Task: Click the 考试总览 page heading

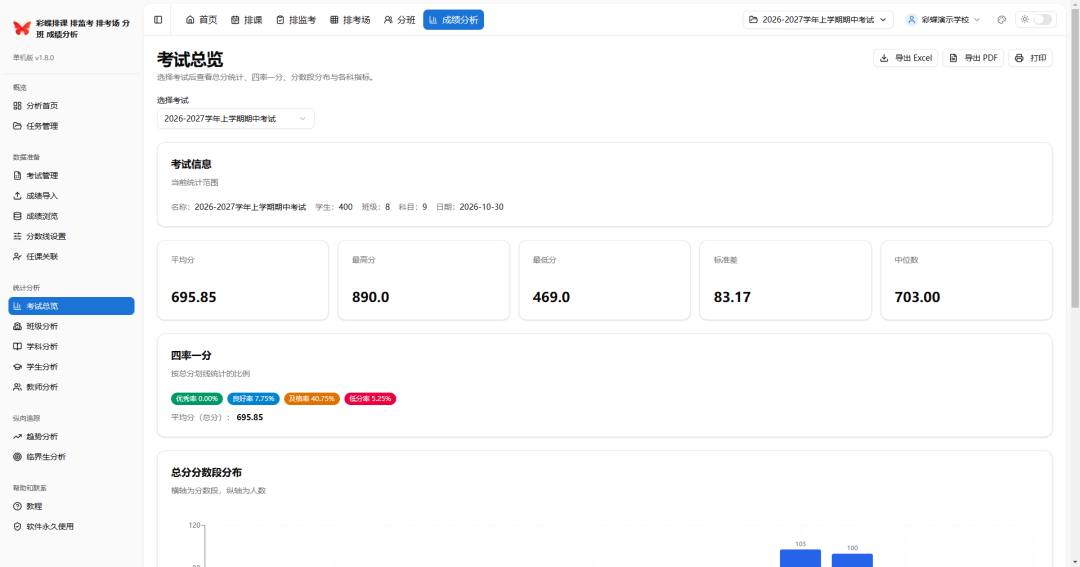Action: point(190,59)
